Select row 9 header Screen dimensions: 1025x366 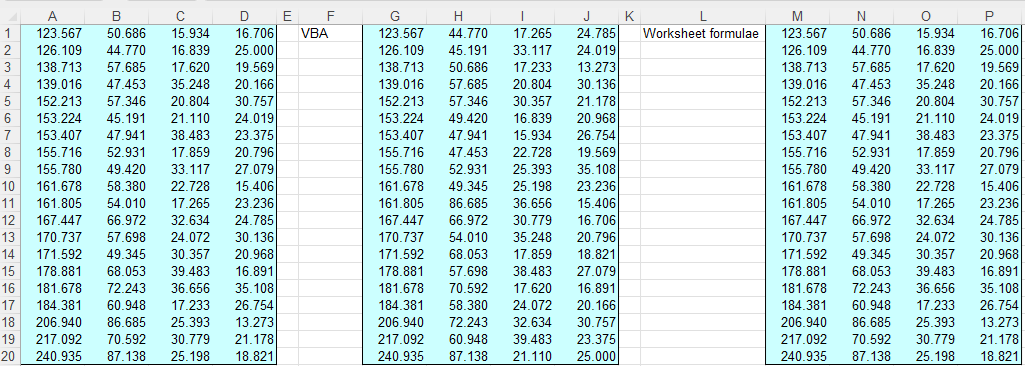10,169
